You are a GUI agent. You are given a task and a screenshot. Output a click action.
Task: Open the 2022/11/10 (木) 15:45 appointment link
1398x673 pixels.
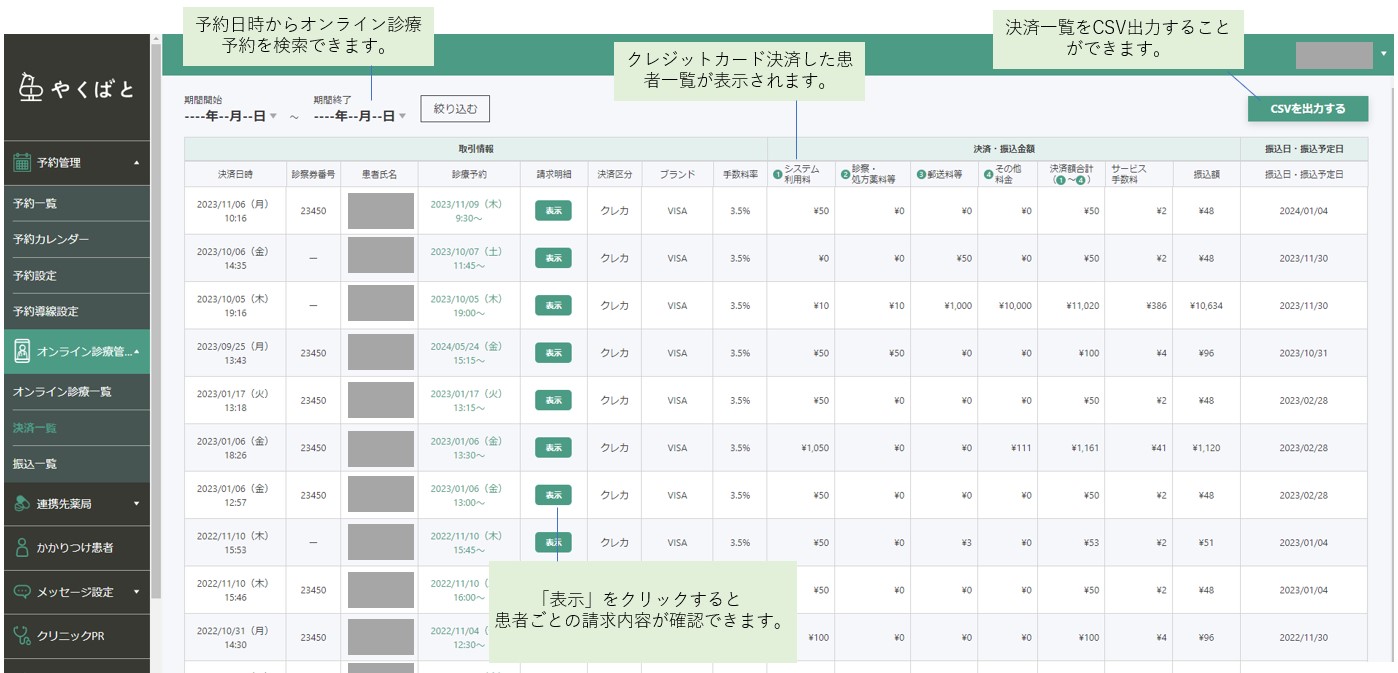pos(468,542)
